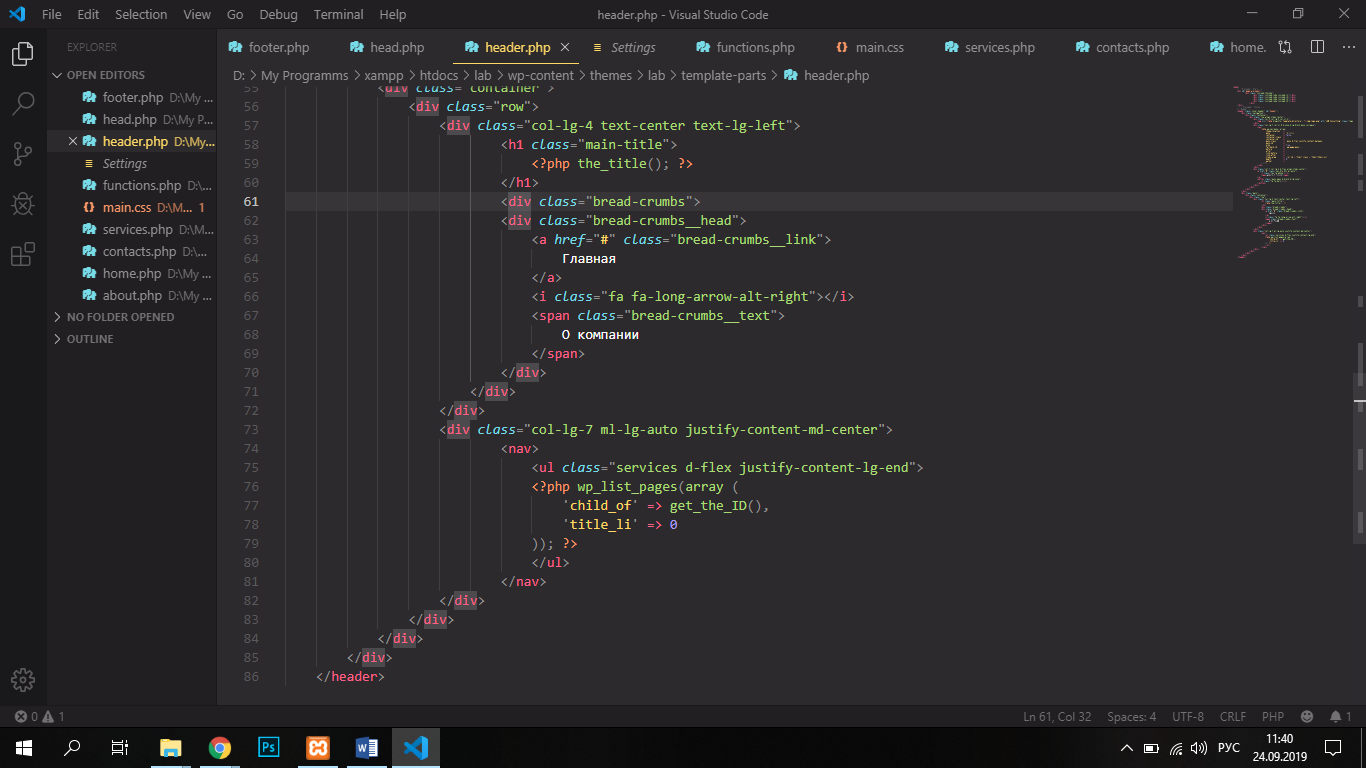Open the editor More Actions menu
This screenshot has height=768, width=1366.
(1347, 47)
